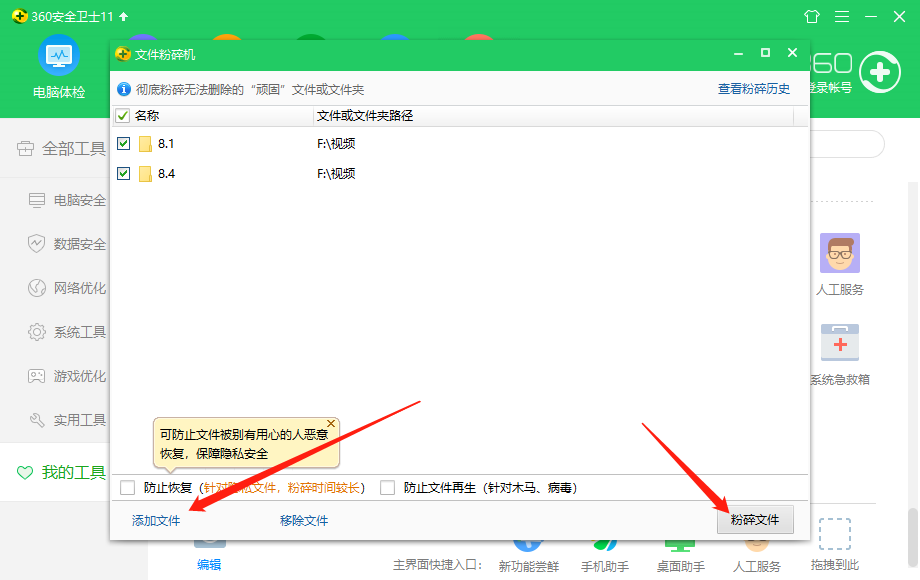Enable the 防止恢复 option

[127, 487]
